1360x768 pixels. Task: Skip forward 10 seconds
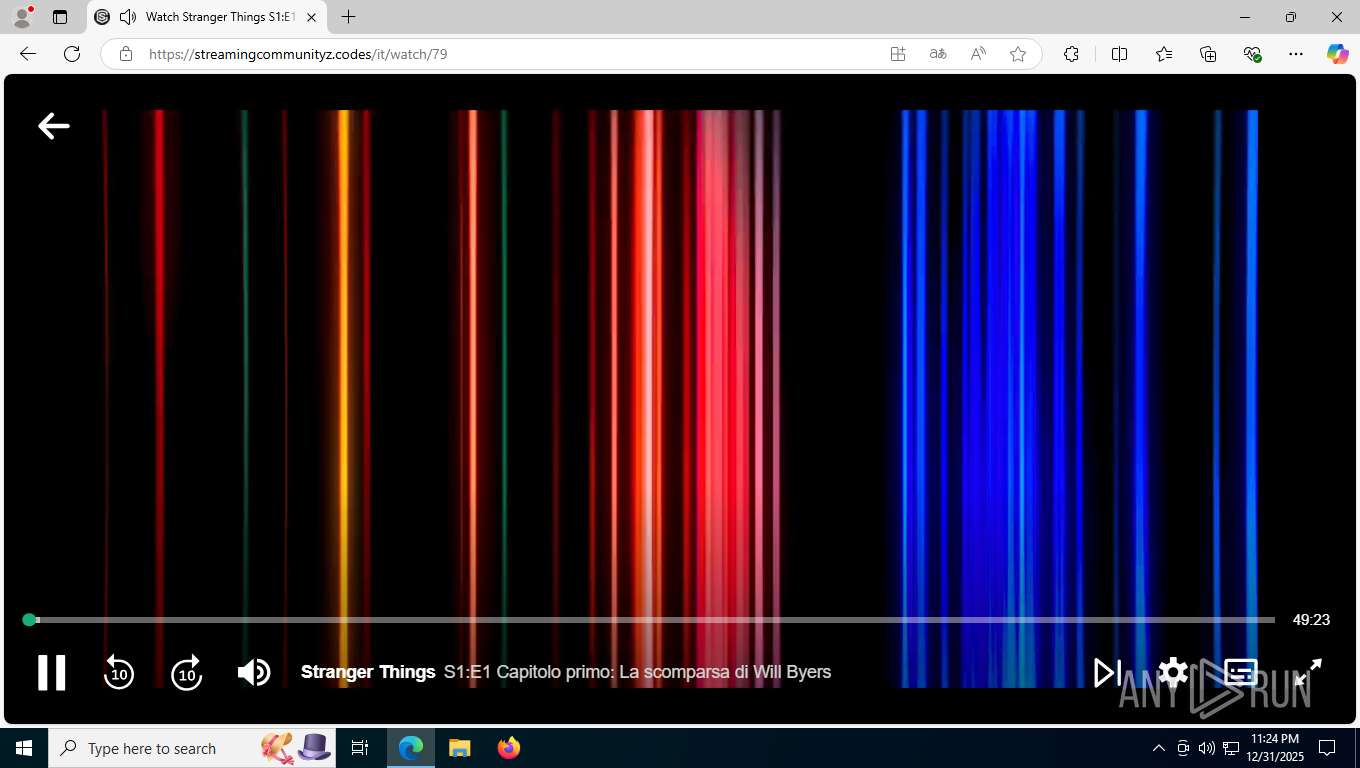coord(187,672)
